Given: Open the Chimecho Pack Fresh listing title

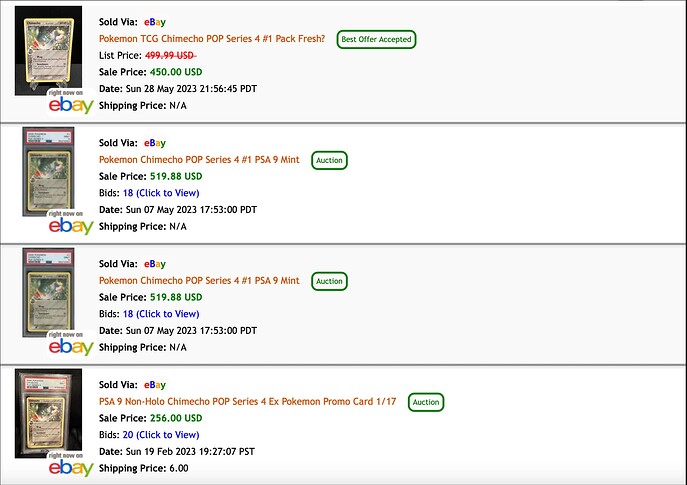Looking at the screenshot, I should (212, 39).
